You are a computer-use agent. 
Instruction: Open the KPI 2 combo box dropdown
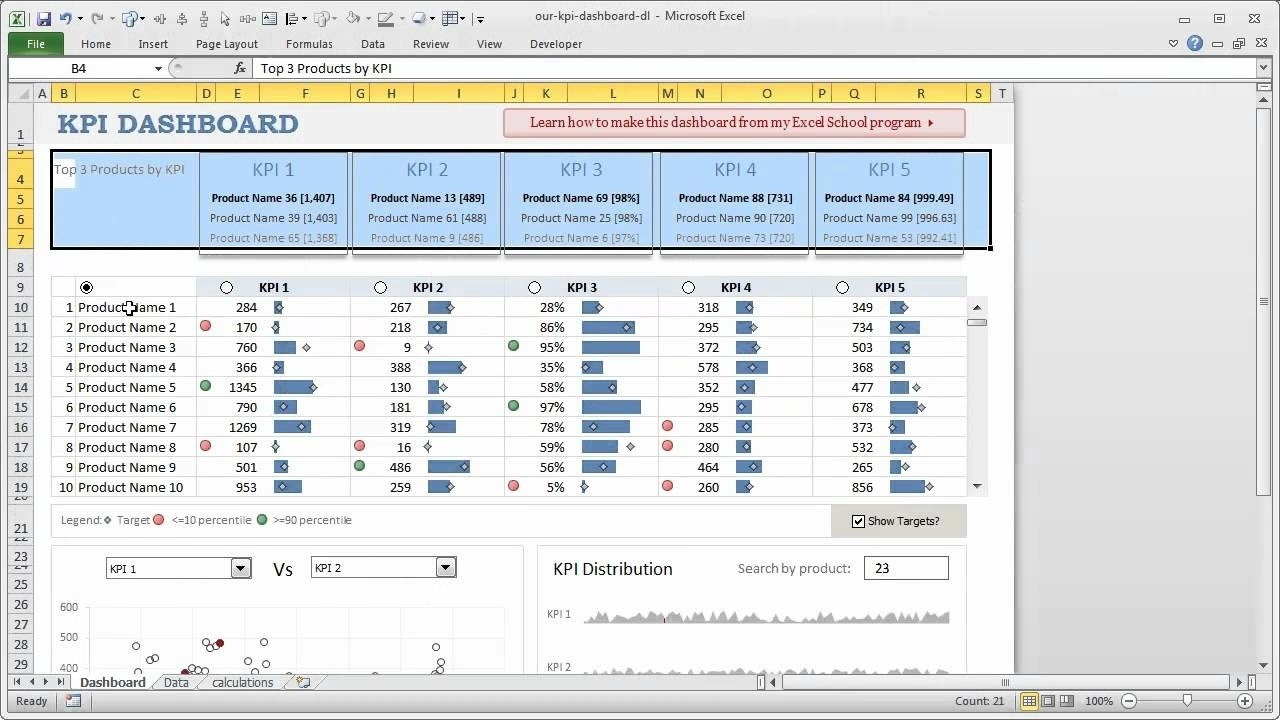[x=446, y=567]
